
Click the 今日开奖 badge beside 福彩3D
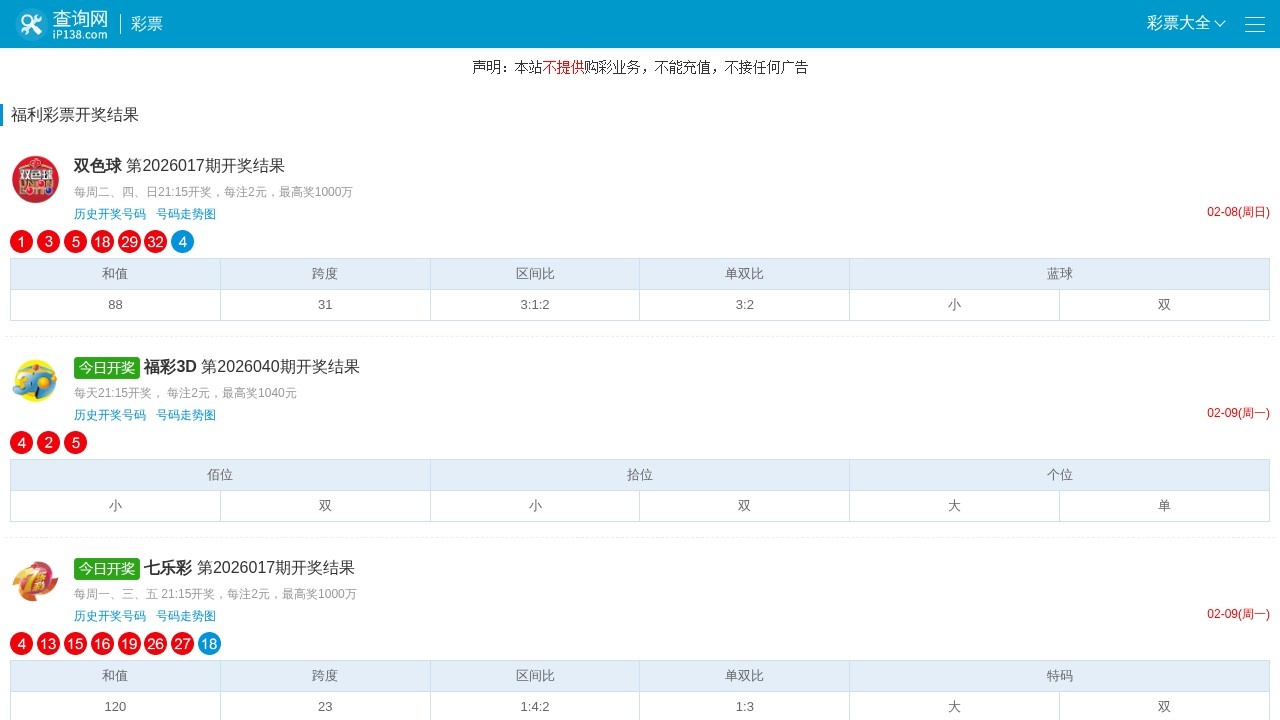(x=107, y=367)
